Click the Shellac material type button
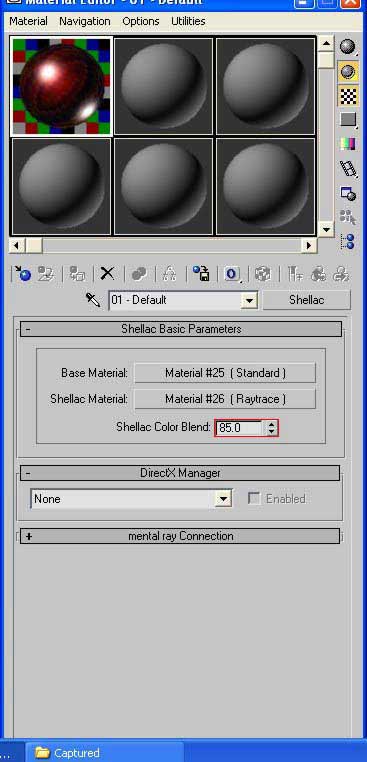 [x=306, y=300]
